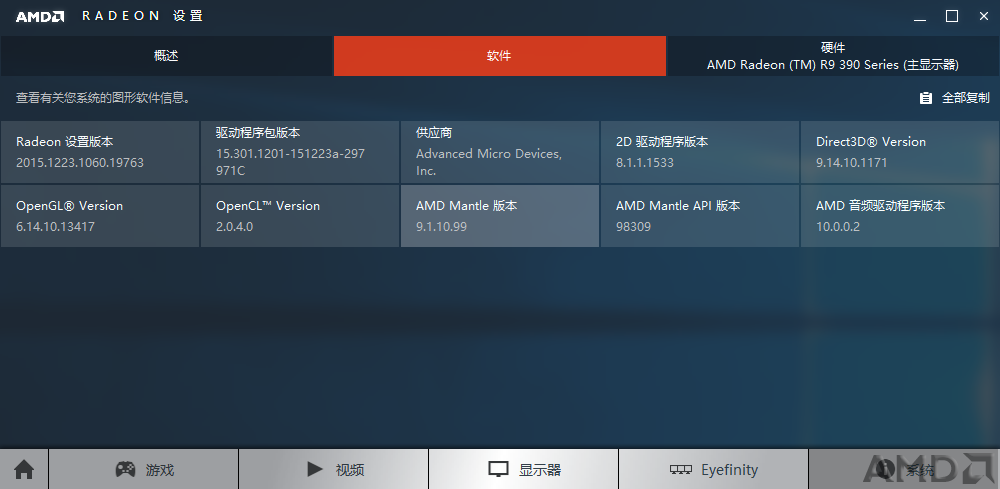Select the AMD Mantle API 版本 tile
1000x489 pixels.
click(x=700, y=216)
